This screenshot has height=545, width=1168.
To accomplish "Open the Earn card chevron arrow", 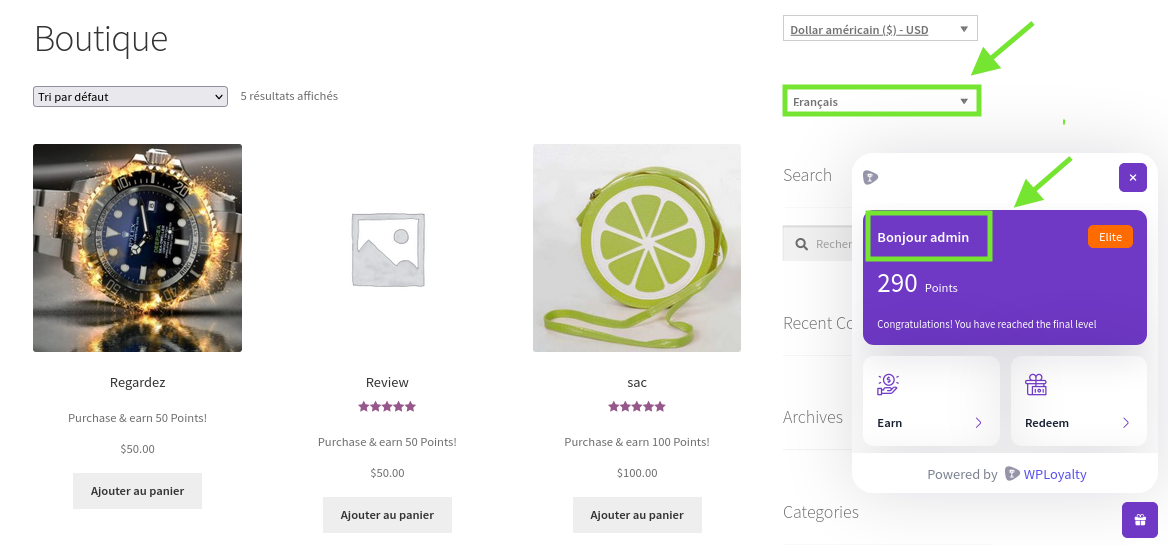I will coord(979,423).
